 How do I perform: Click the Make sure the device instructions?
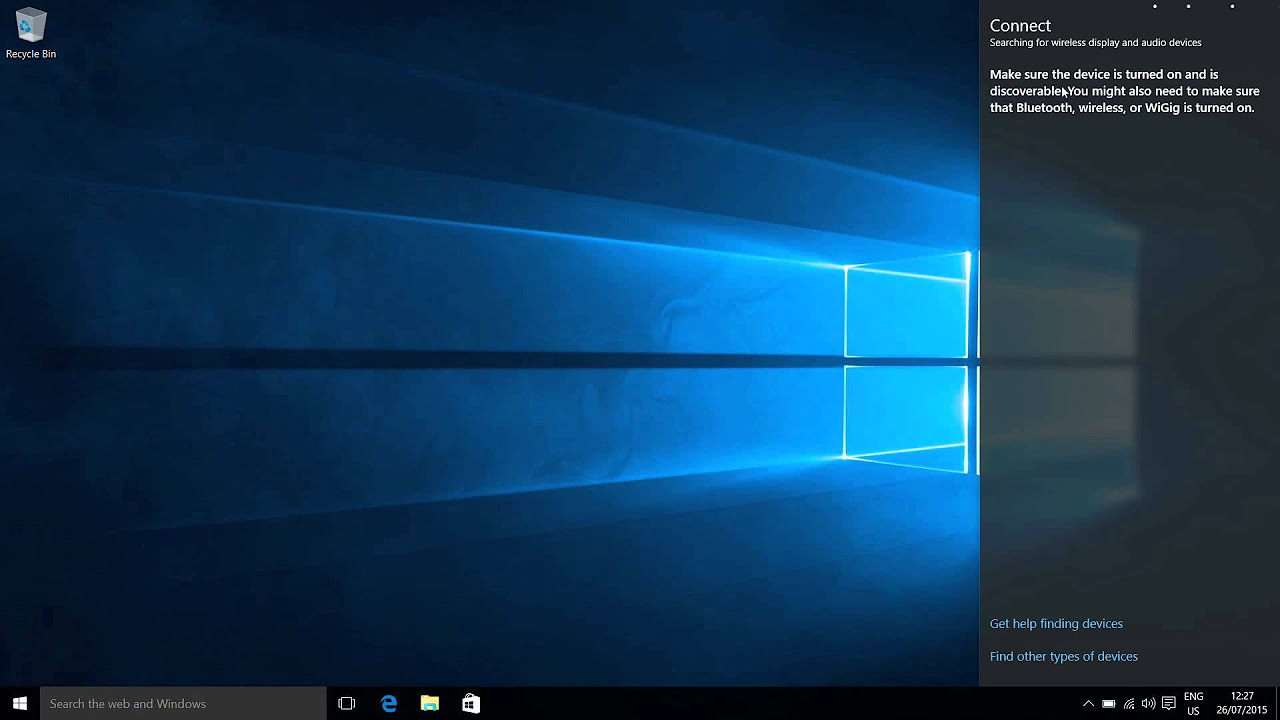pyautogui.click(x=1124, y=91)
